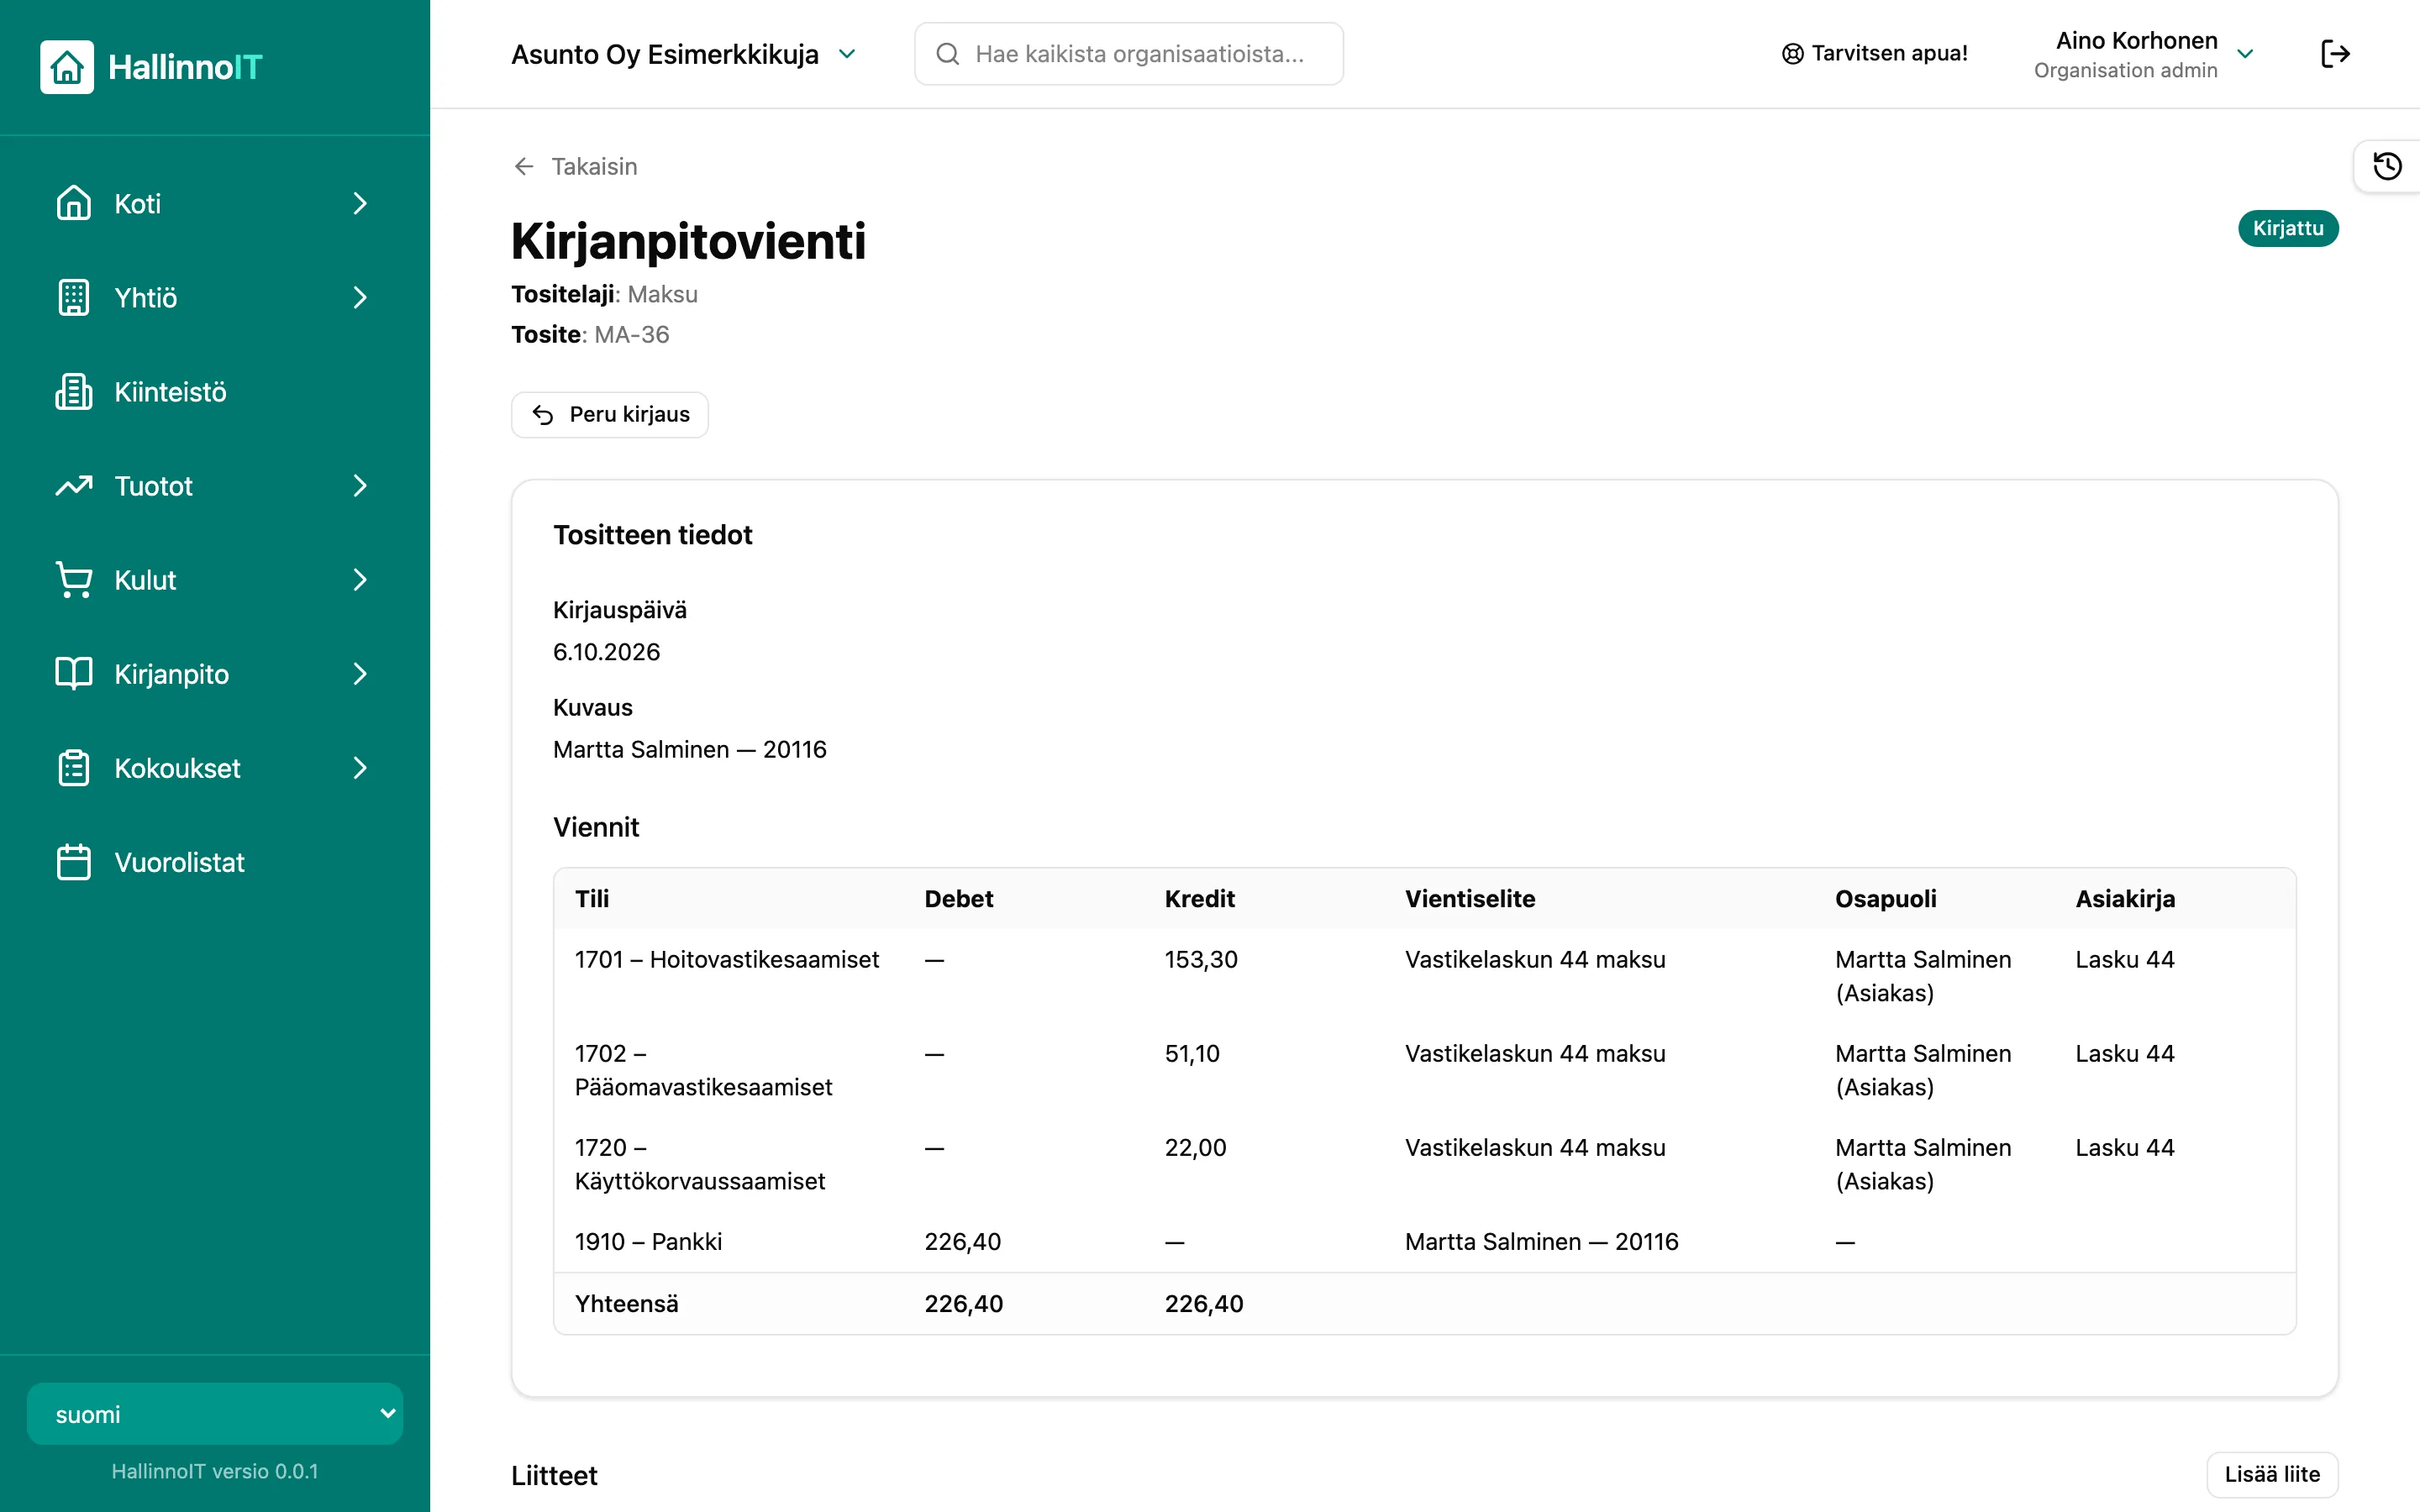Select the Kokoukset menu label
This screenshot has width=2420, height=1512.
click(177, 768)
